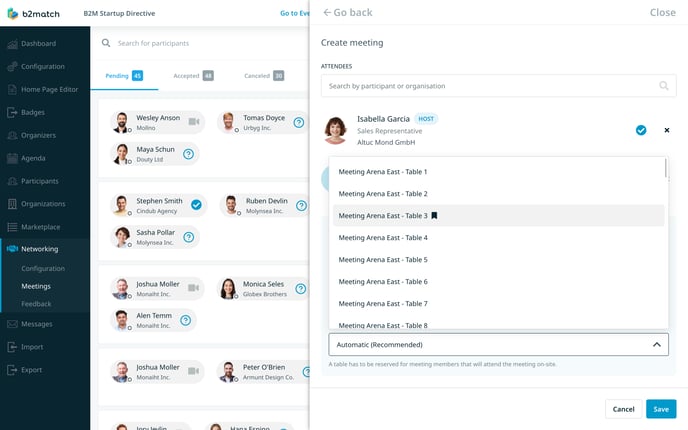Click the Organizations building icon
Image resolution: width=688 pixels, height=430 pixels.
coord(12,204)
